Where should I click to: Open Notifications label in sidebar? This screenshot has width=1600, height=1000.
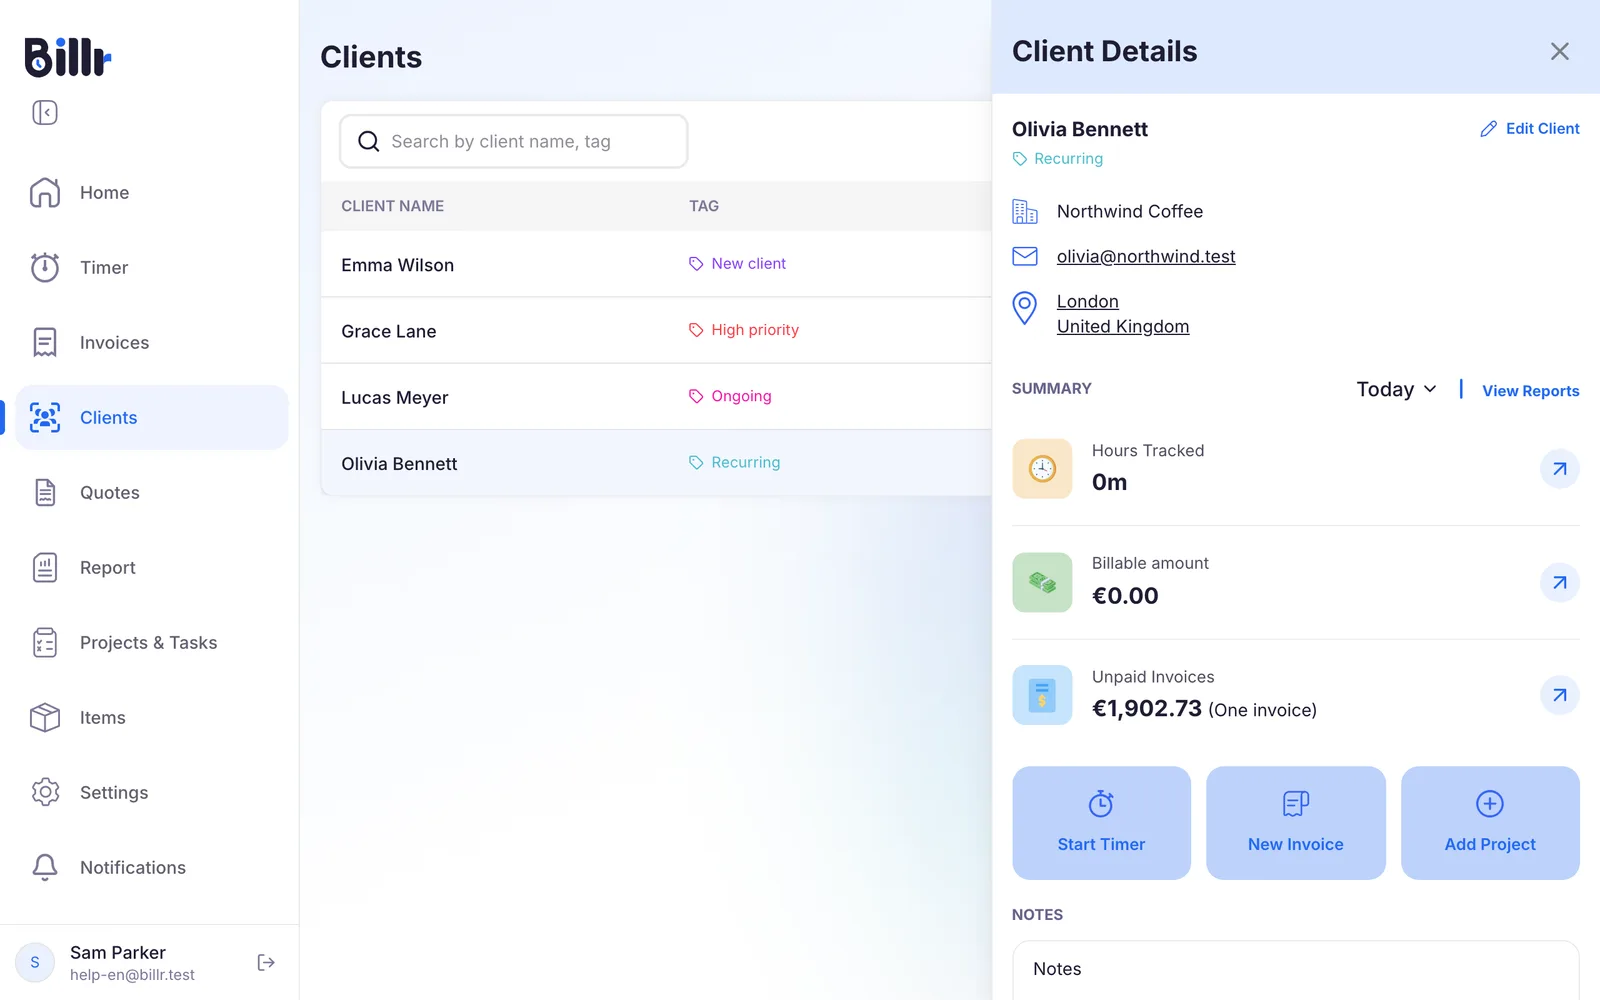pos(133,867)
